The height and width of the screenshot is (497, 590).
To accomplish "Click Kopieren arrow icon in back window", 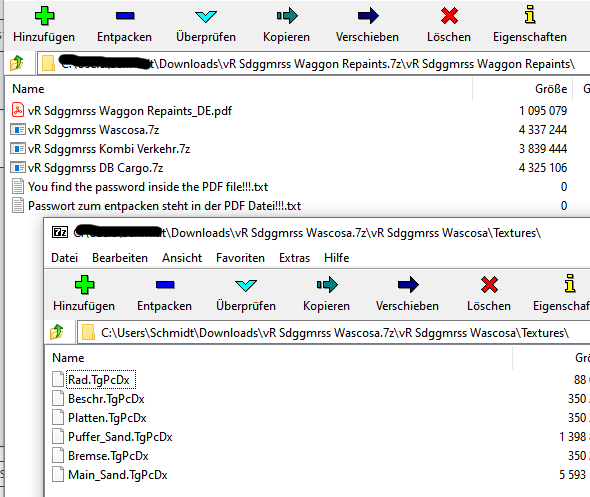I will click(287, 15).
